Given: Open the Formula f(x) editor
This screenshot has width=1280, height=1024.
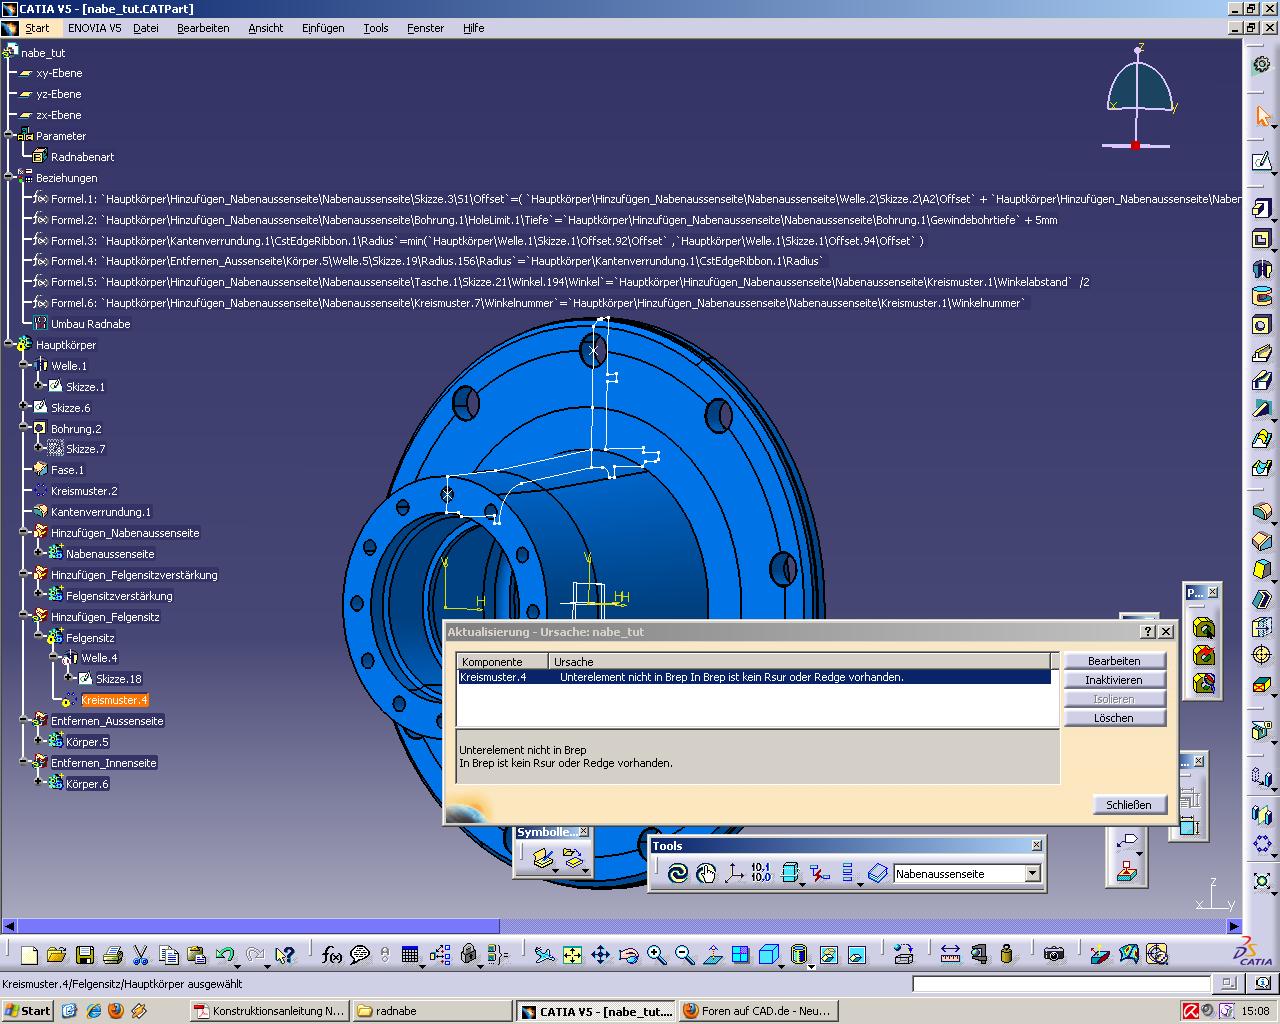Looking at the screenshot, I should tap(332, 955).
